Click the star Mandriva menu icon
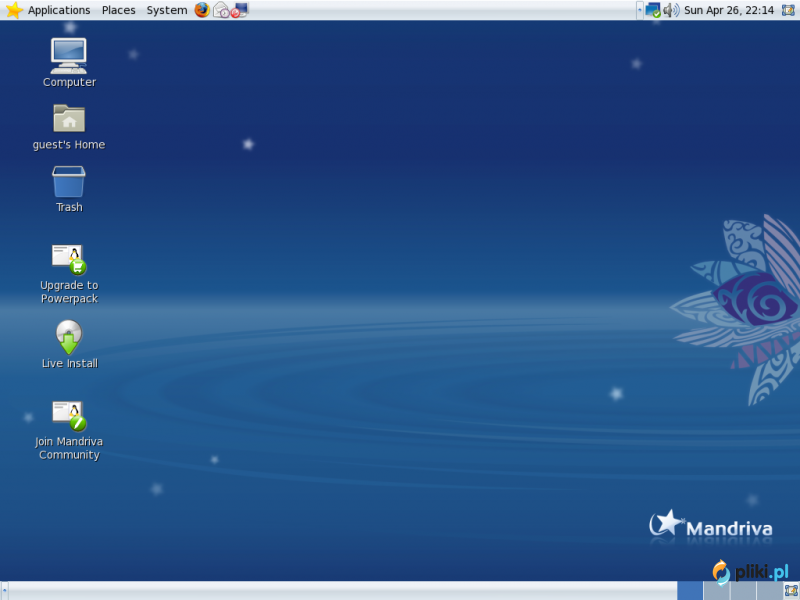The width and height of the screenshot is (800, 600). click(x=14, y=10)
